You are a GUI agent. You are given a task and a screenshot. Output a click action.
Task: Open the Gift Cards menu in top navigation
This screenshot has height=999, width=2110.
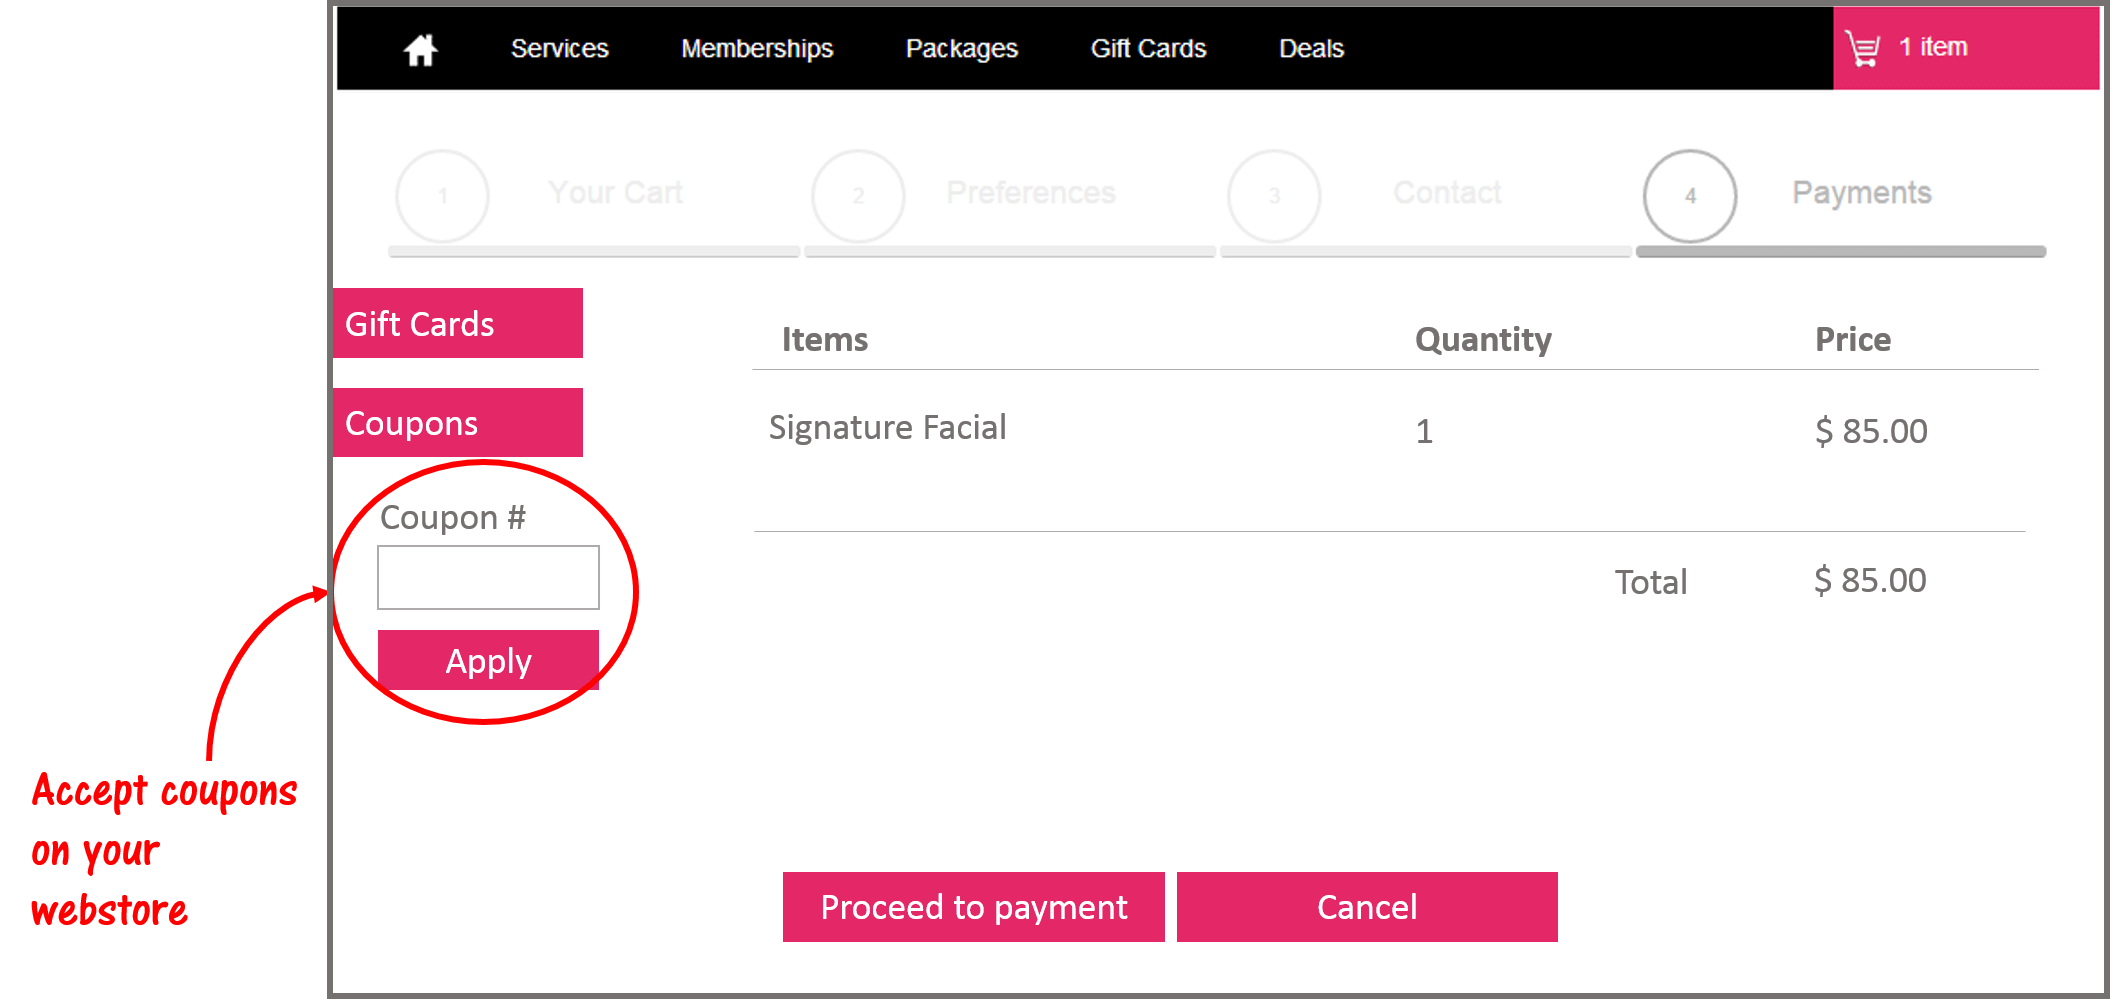click(x=1147, y=48)
